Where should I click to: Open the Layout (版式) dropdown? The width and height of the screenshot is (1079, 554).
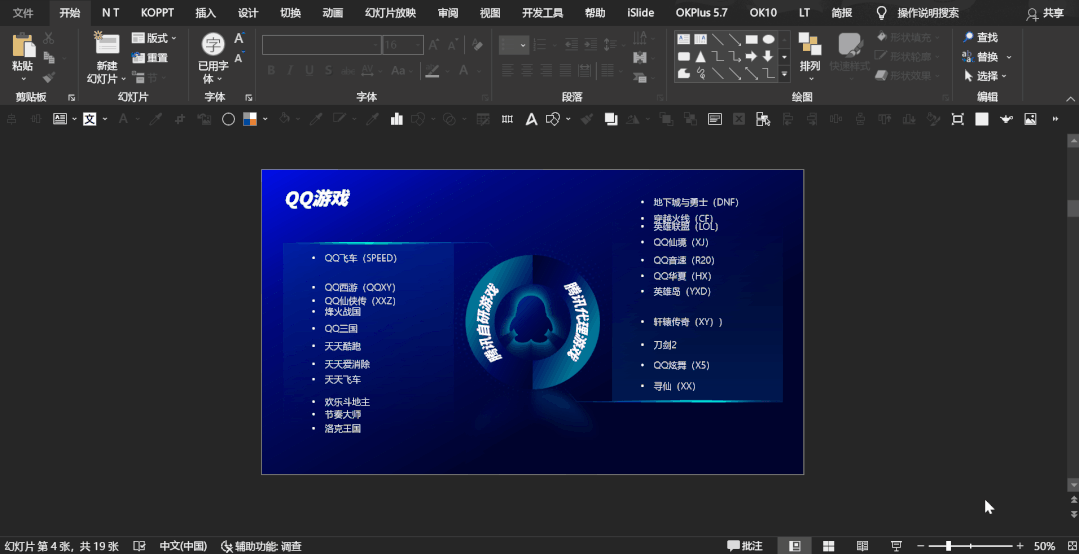(154, 38)
